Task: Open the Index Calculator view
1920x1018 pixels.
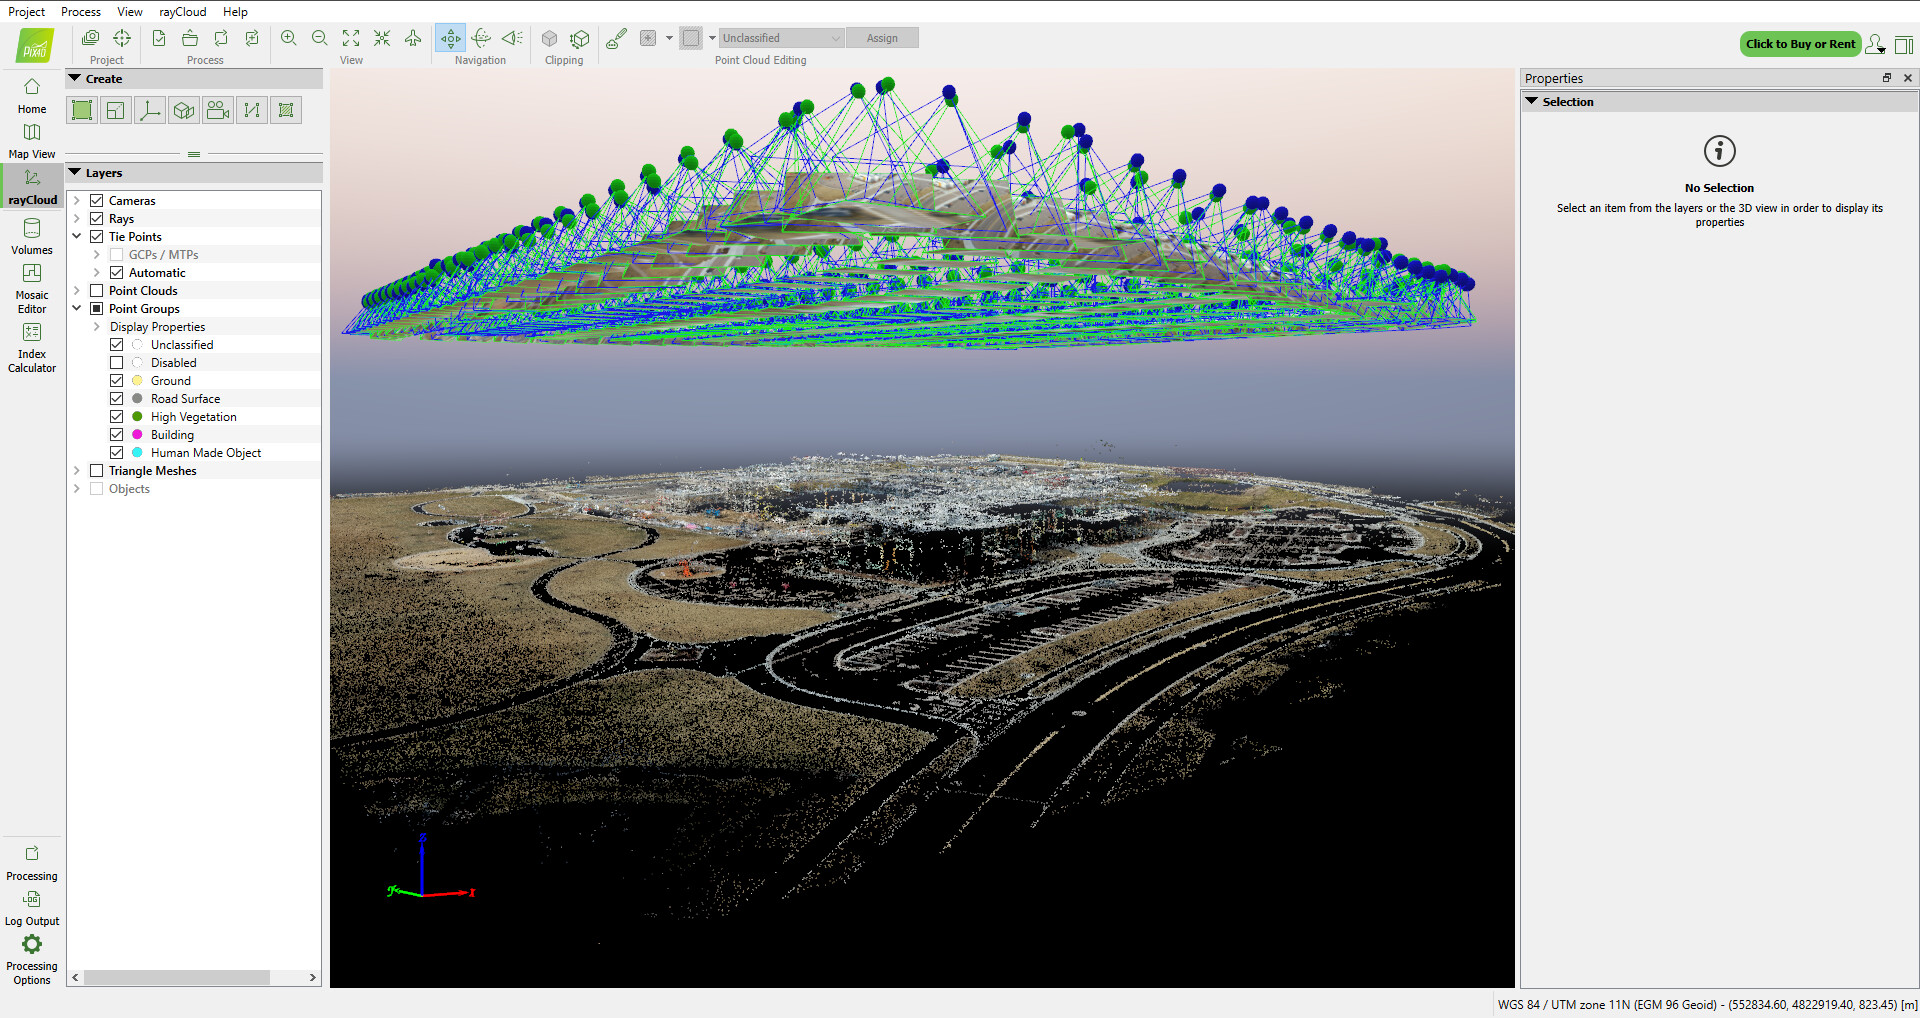Action: 32,347
